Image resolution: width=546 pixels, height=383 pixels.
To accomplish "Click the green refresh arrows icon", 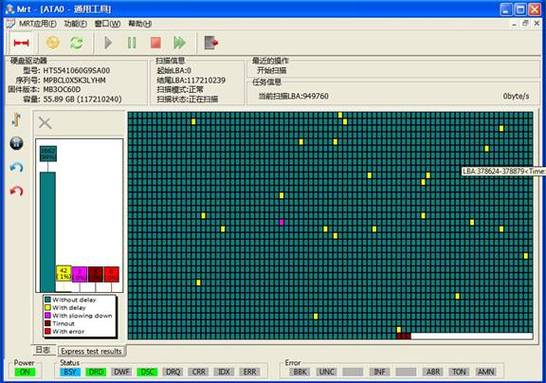I will coord(77,43).
